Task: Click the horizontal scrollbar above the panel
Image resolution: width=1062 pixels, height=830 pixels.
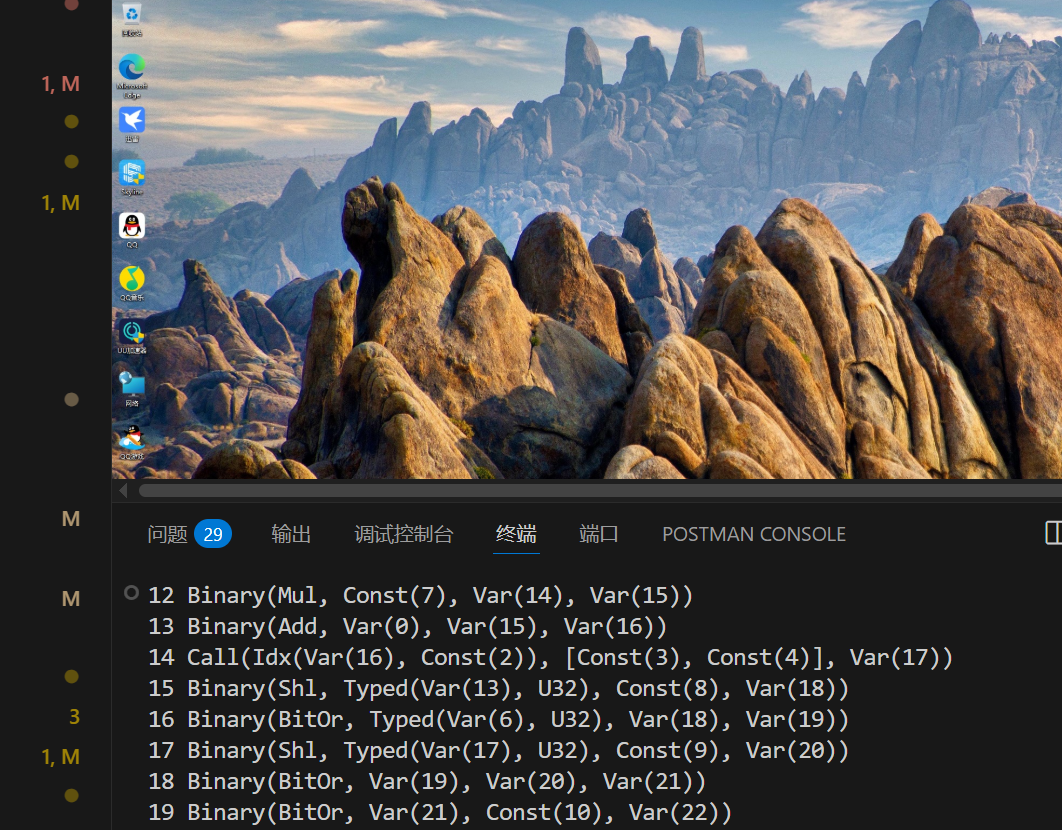Action: (x=600, y=491)
